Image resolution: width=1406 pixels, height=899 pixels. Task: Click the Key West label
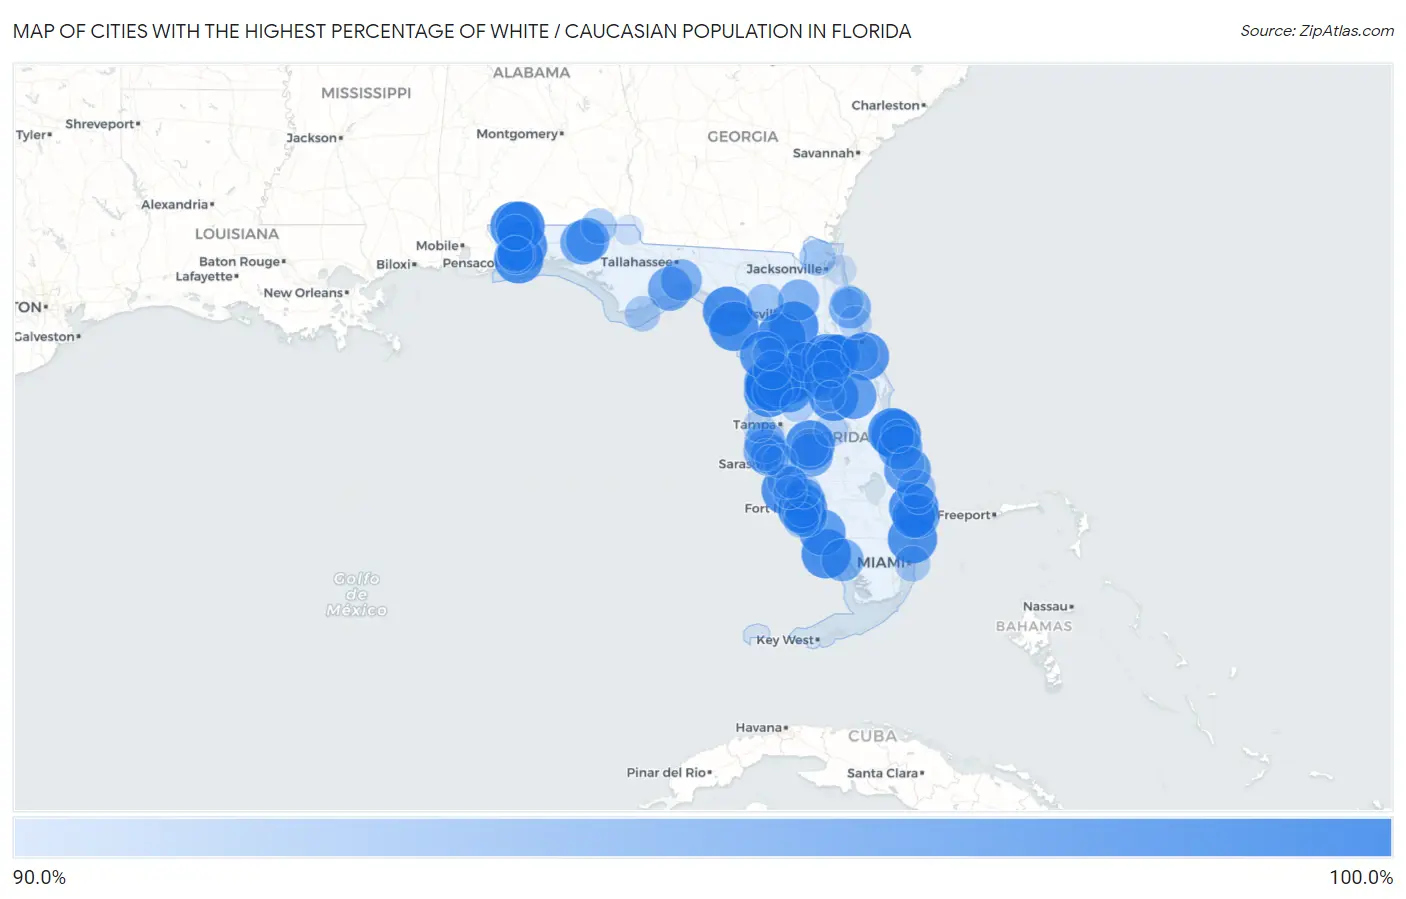pos(785,640)
